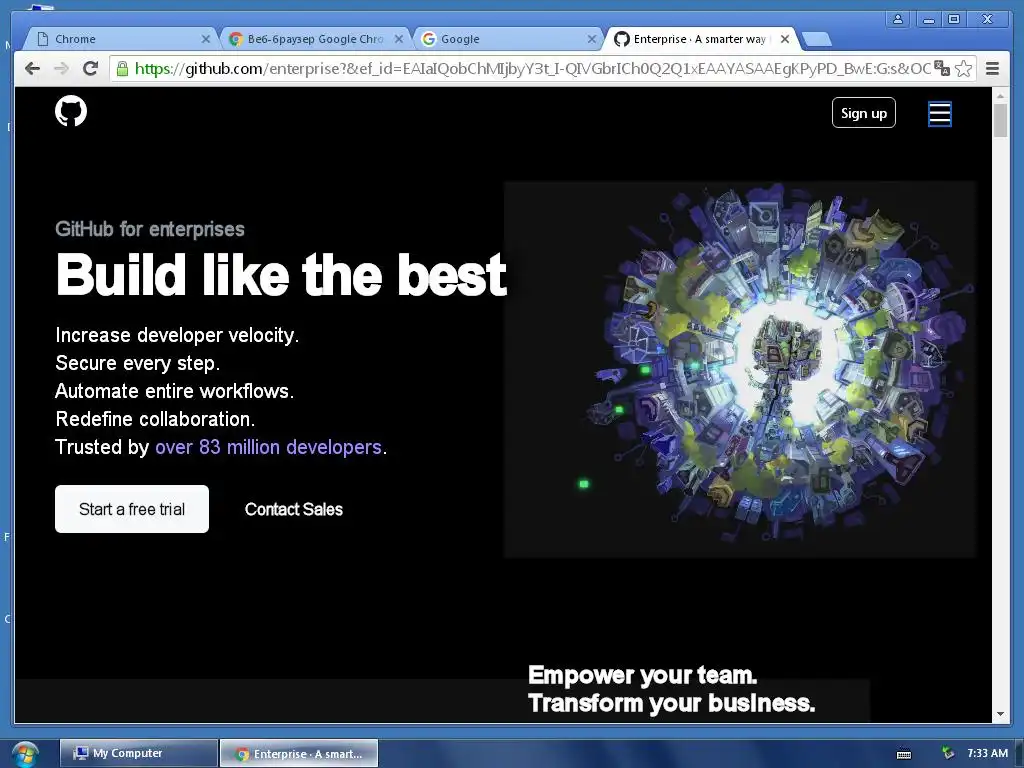Click the 'Build like the best' headline
1024x768 pixels.
281,275
